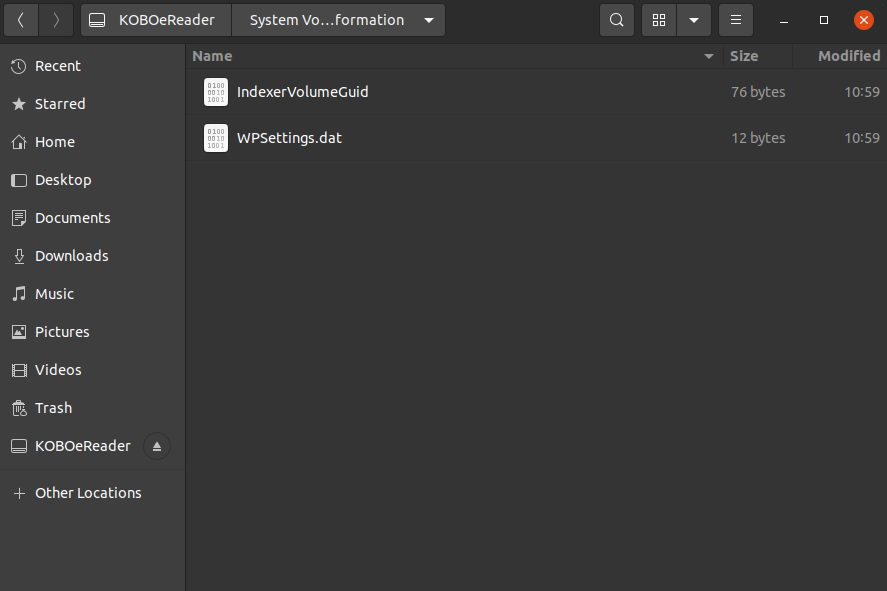Viewport: 887px width, 591px height.
Task: Toggle the grid view icon
Action: click(x=659, y=20)
